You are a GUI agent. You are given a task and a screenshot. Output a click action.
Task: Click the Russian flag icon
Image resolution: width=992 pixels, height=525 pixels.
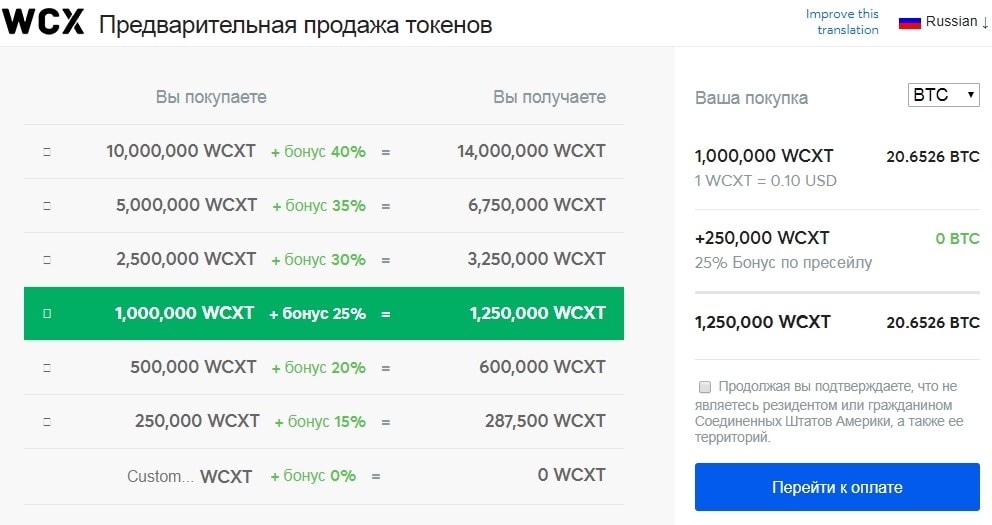(909, 22)
